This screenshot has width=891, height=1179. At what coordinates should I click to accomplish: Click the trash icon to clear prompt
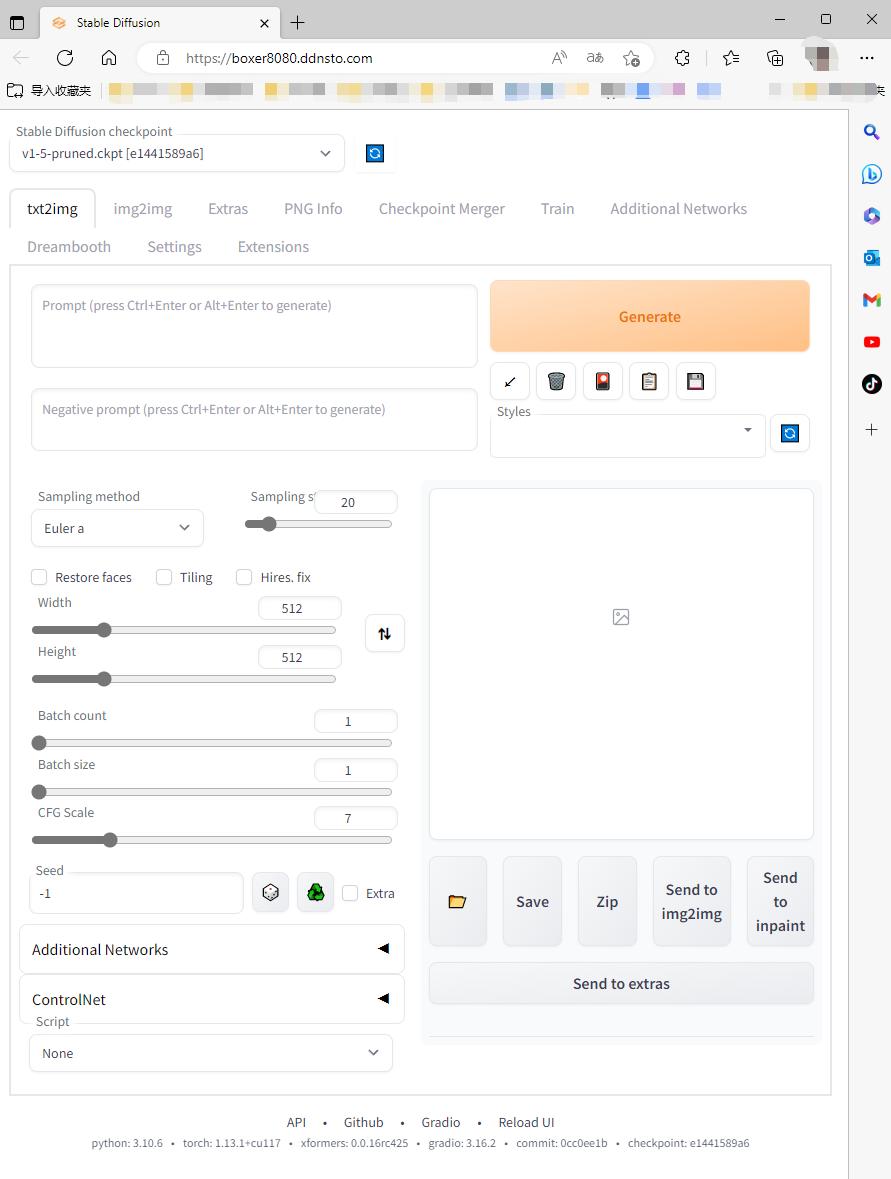[x=556, y=381]
